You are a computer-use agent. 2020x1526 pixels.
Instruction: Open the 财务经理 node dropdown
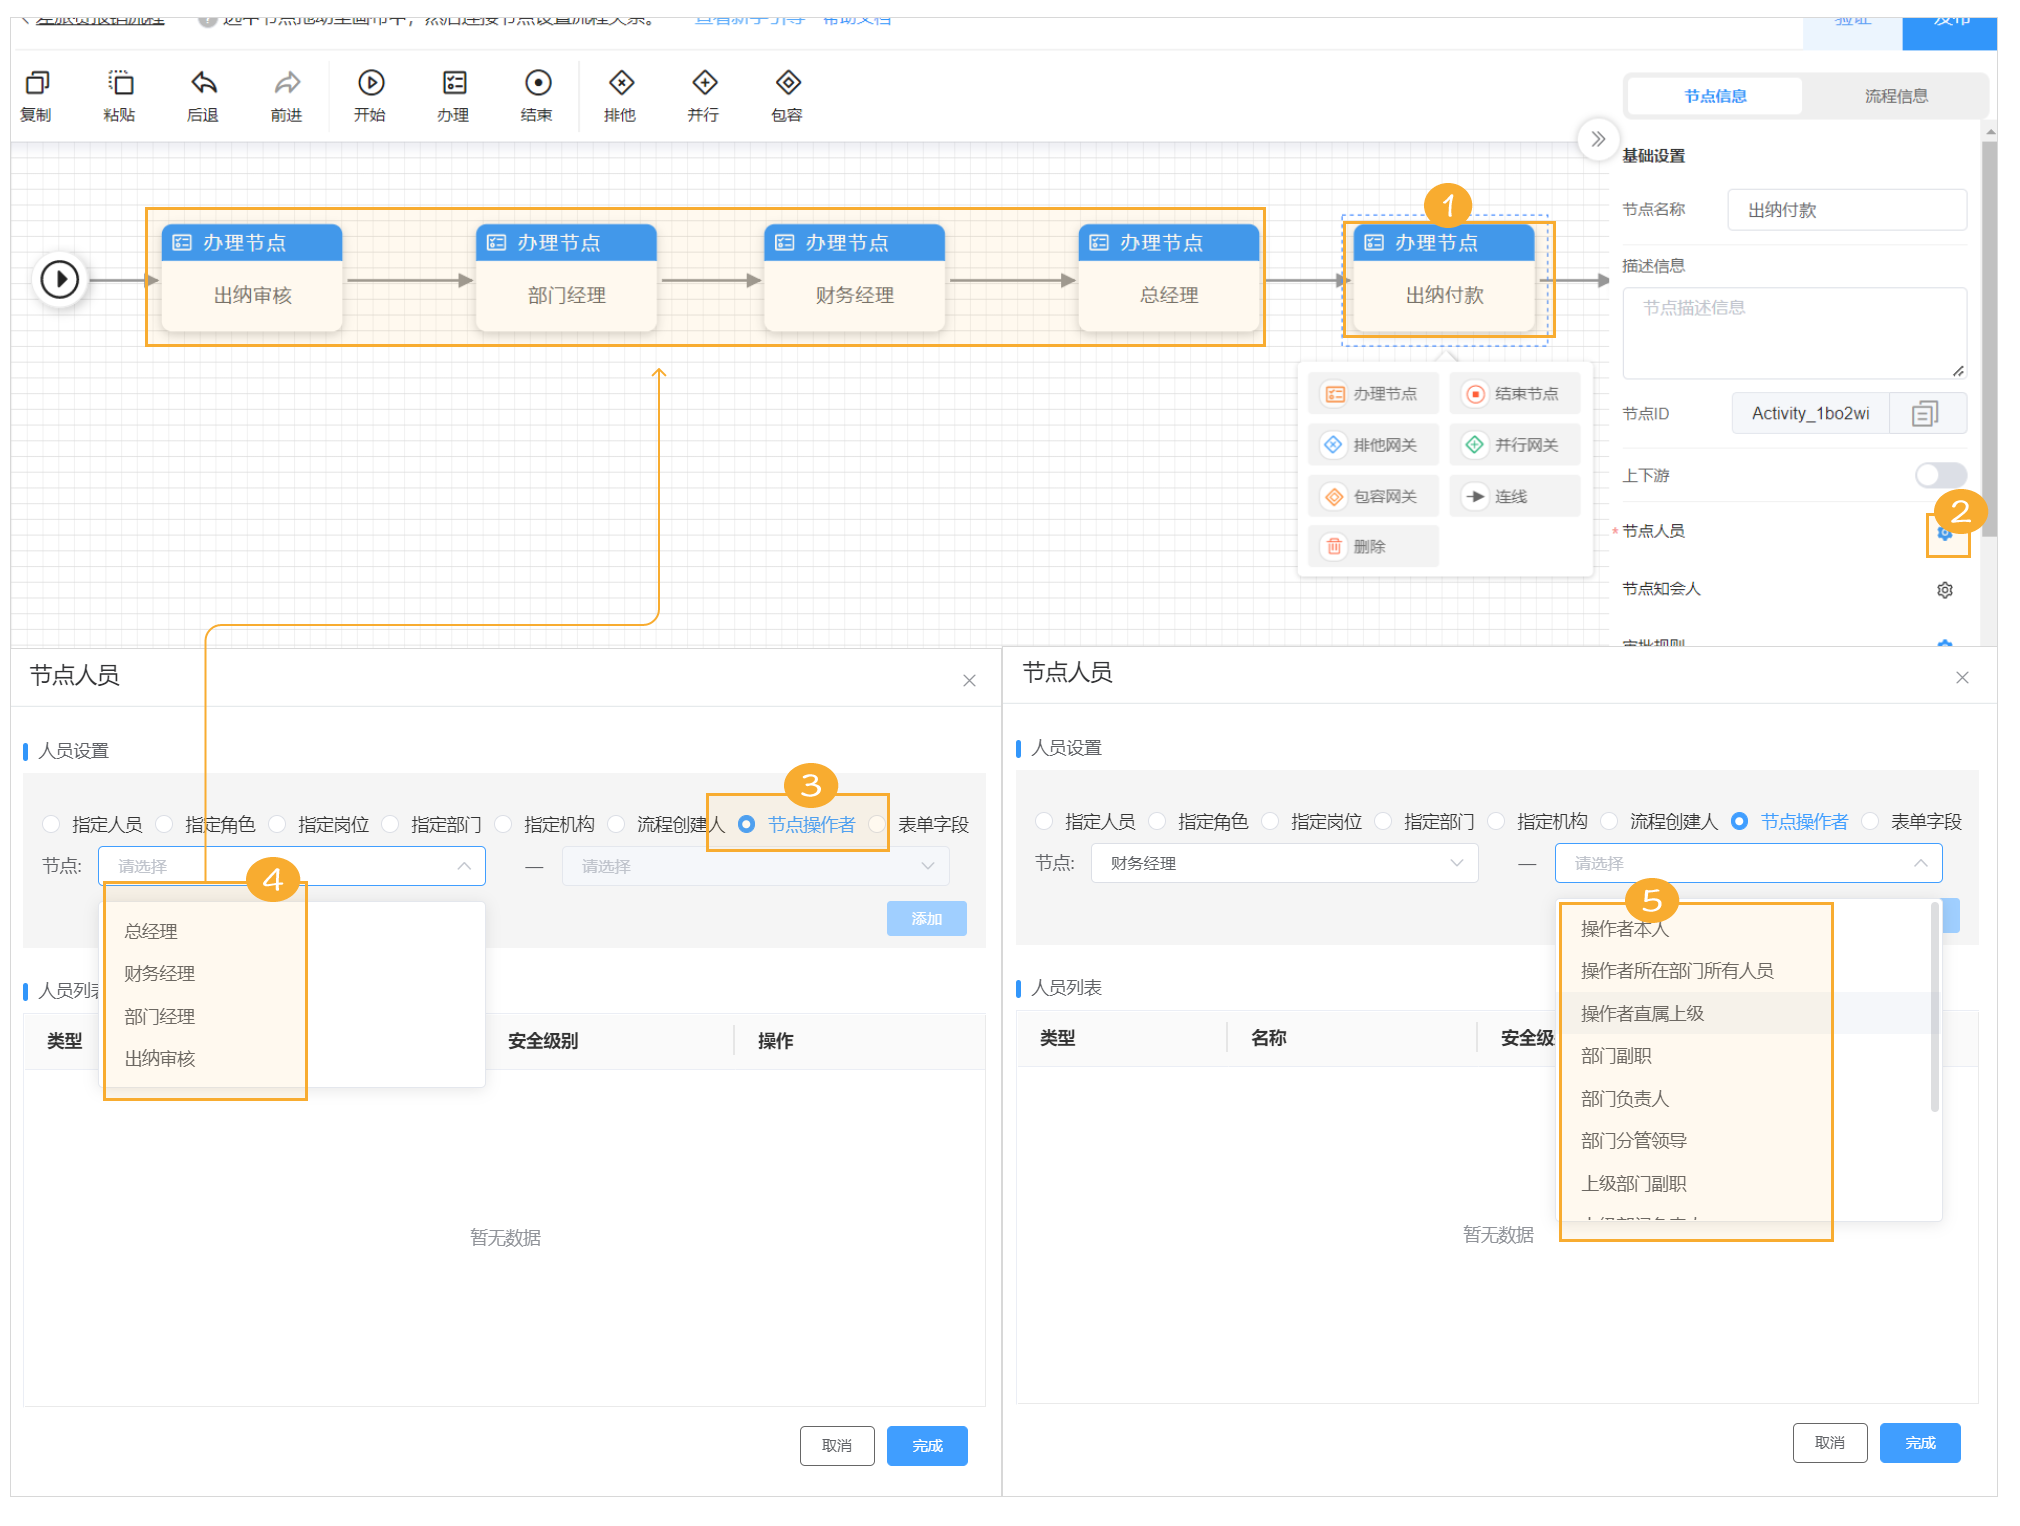click(1284, 863)
